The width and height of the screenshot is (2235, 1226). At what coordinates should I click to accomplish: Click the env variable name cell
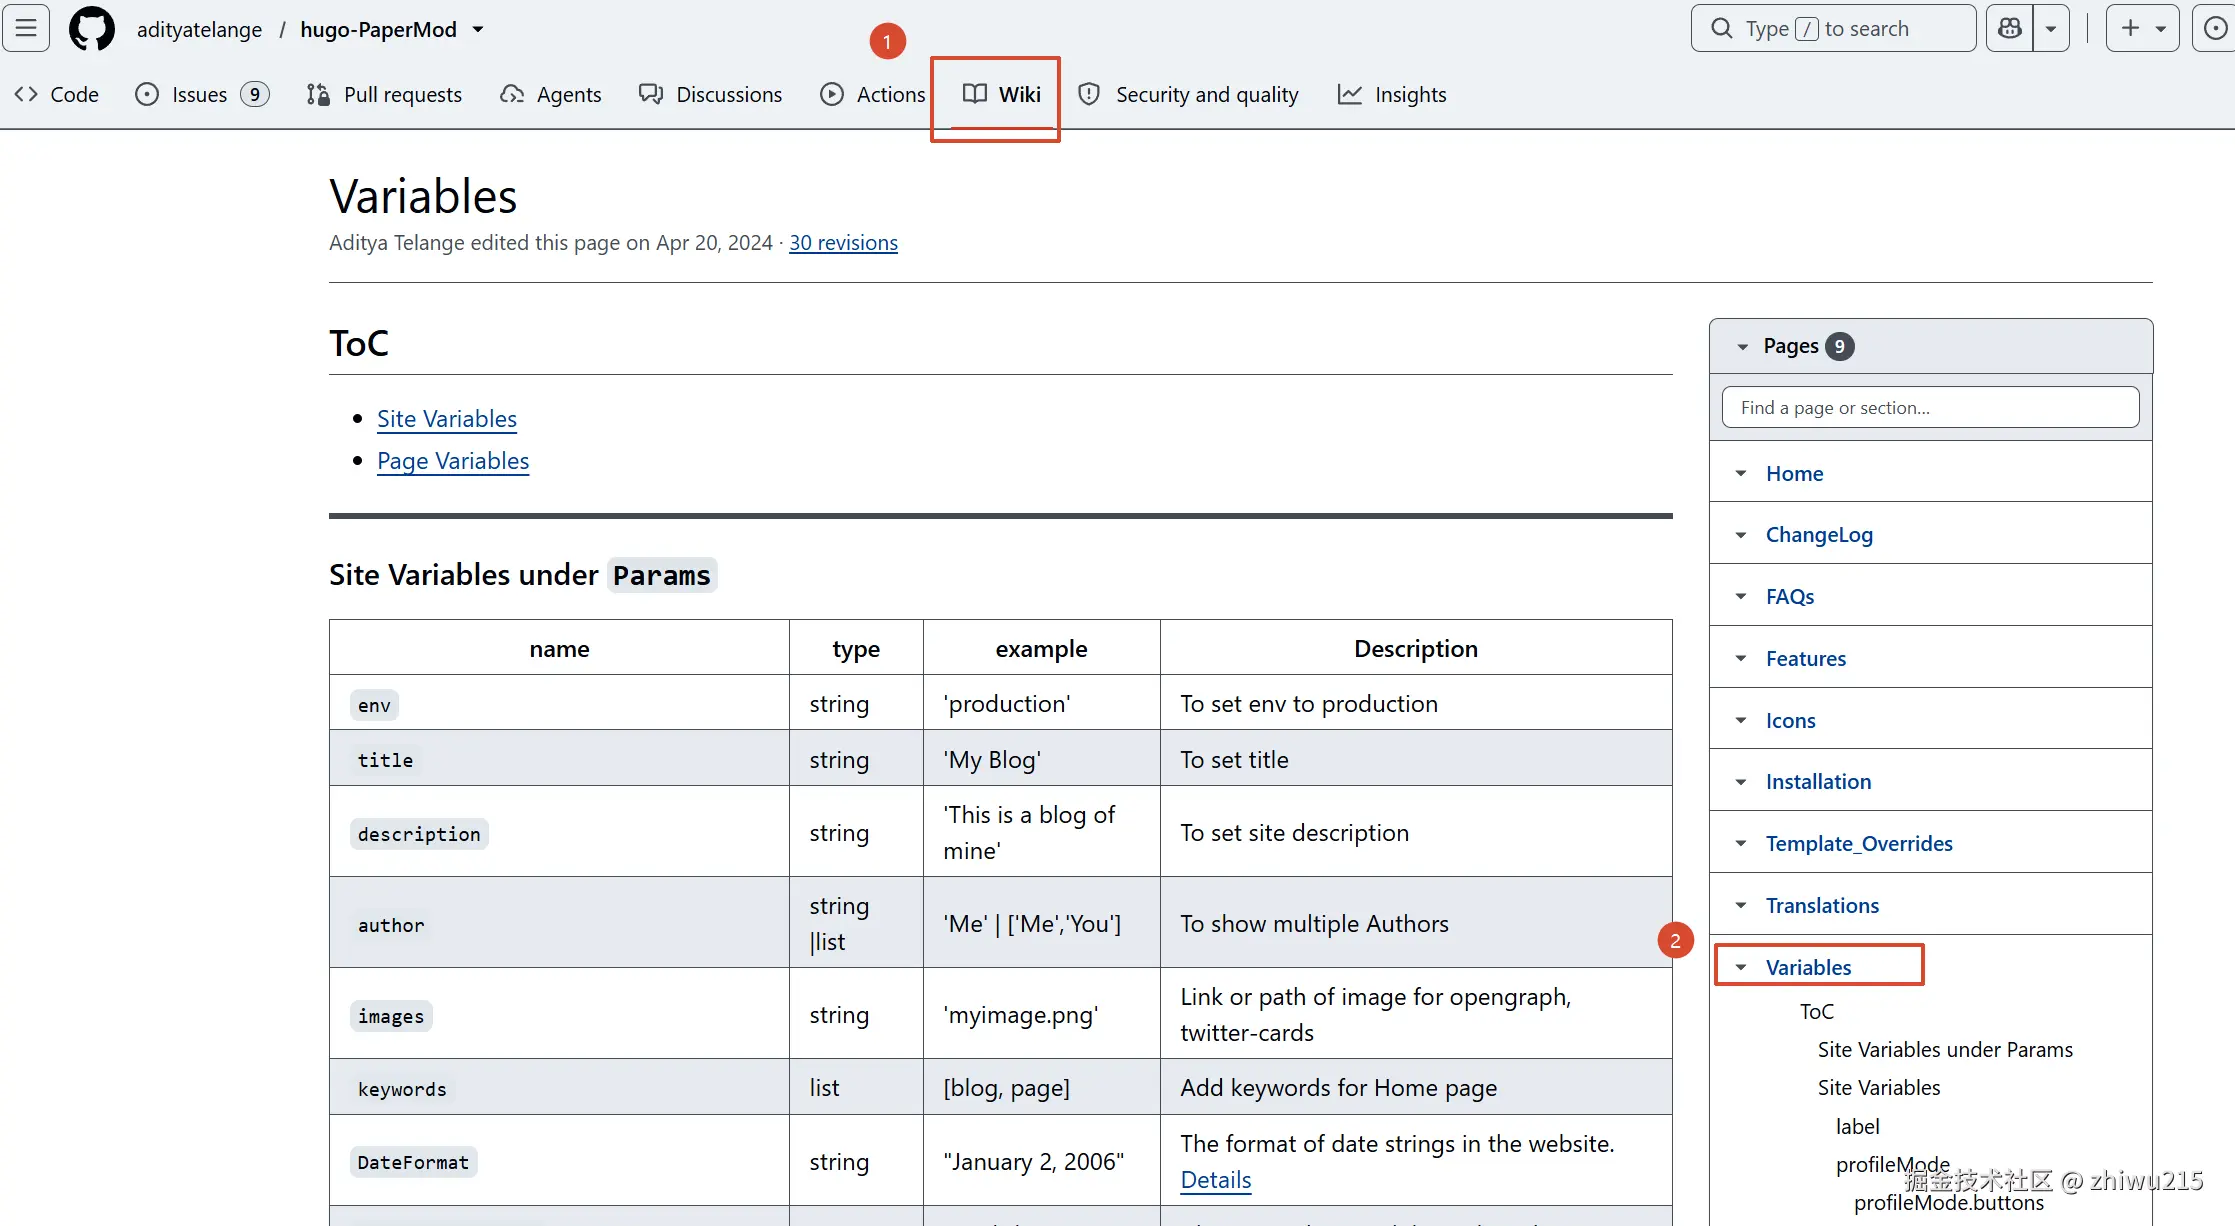(559, 703)
